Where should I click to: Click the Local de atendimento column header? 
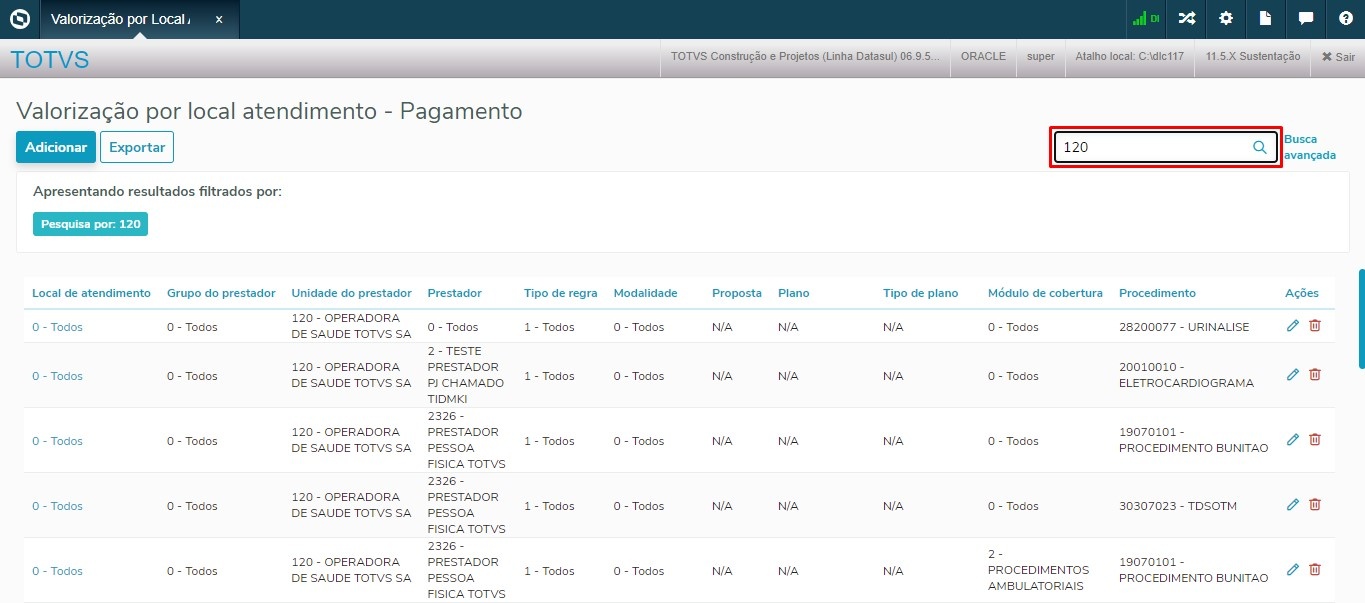91,293
